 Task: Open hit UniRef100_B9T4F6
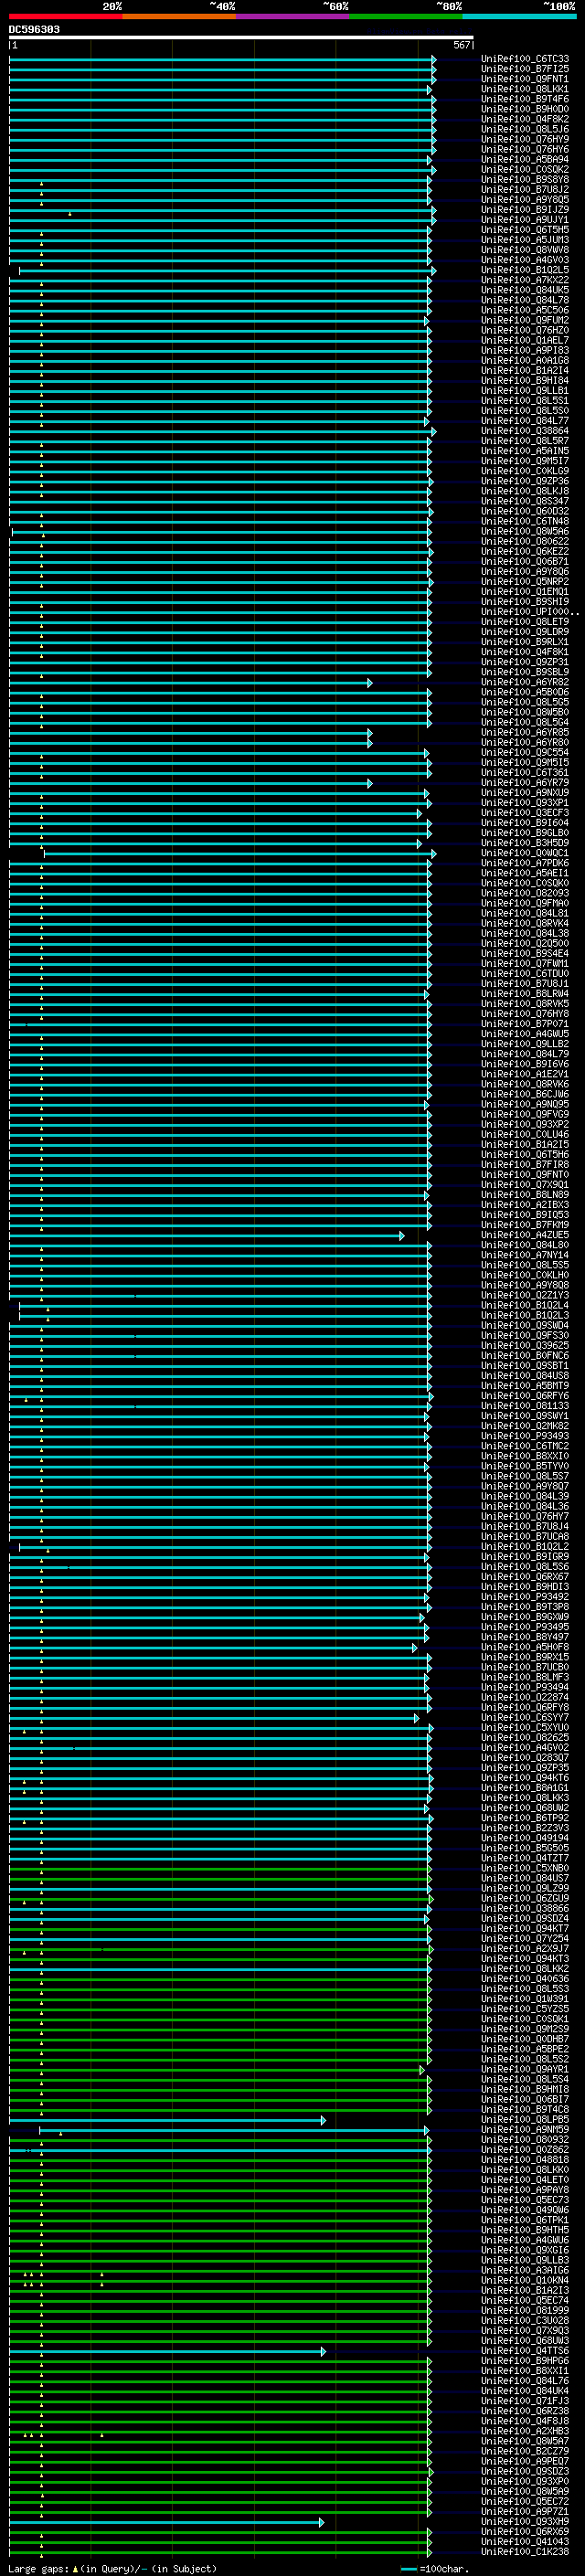(x=525, y=99)
